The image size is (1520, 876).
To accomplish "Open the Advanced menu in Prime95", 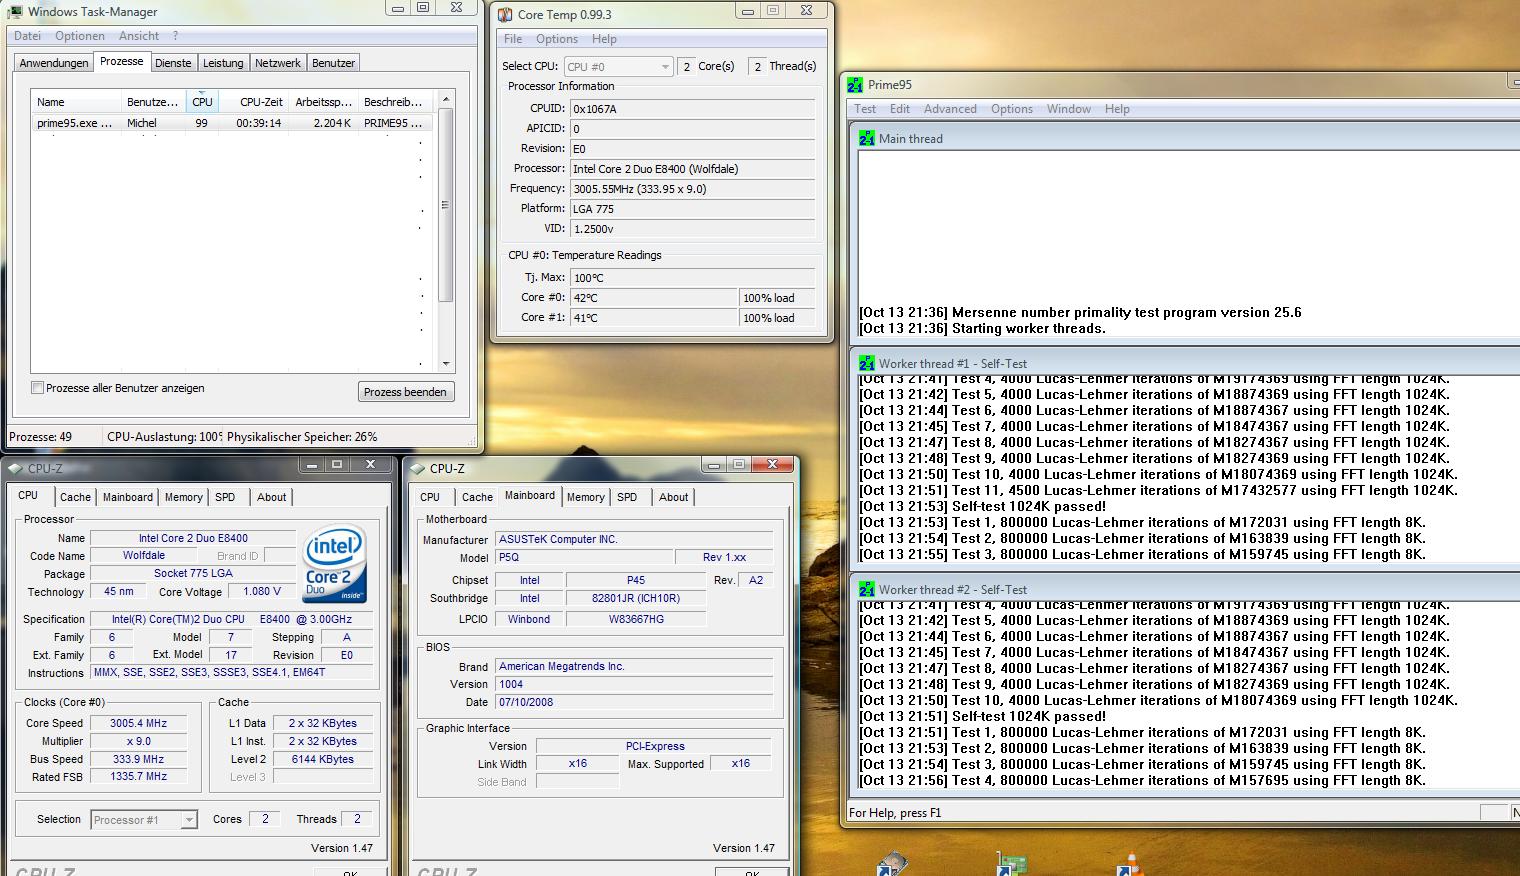I will tap(950, 109).
